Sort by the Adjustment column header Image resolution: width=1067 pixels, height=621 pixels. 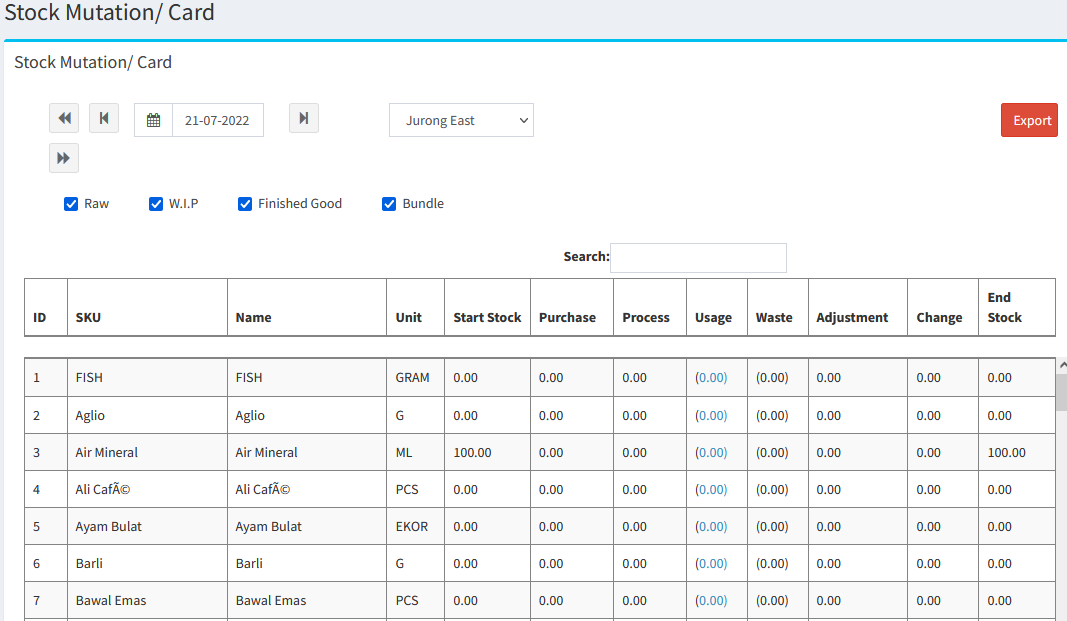[857, 307]
